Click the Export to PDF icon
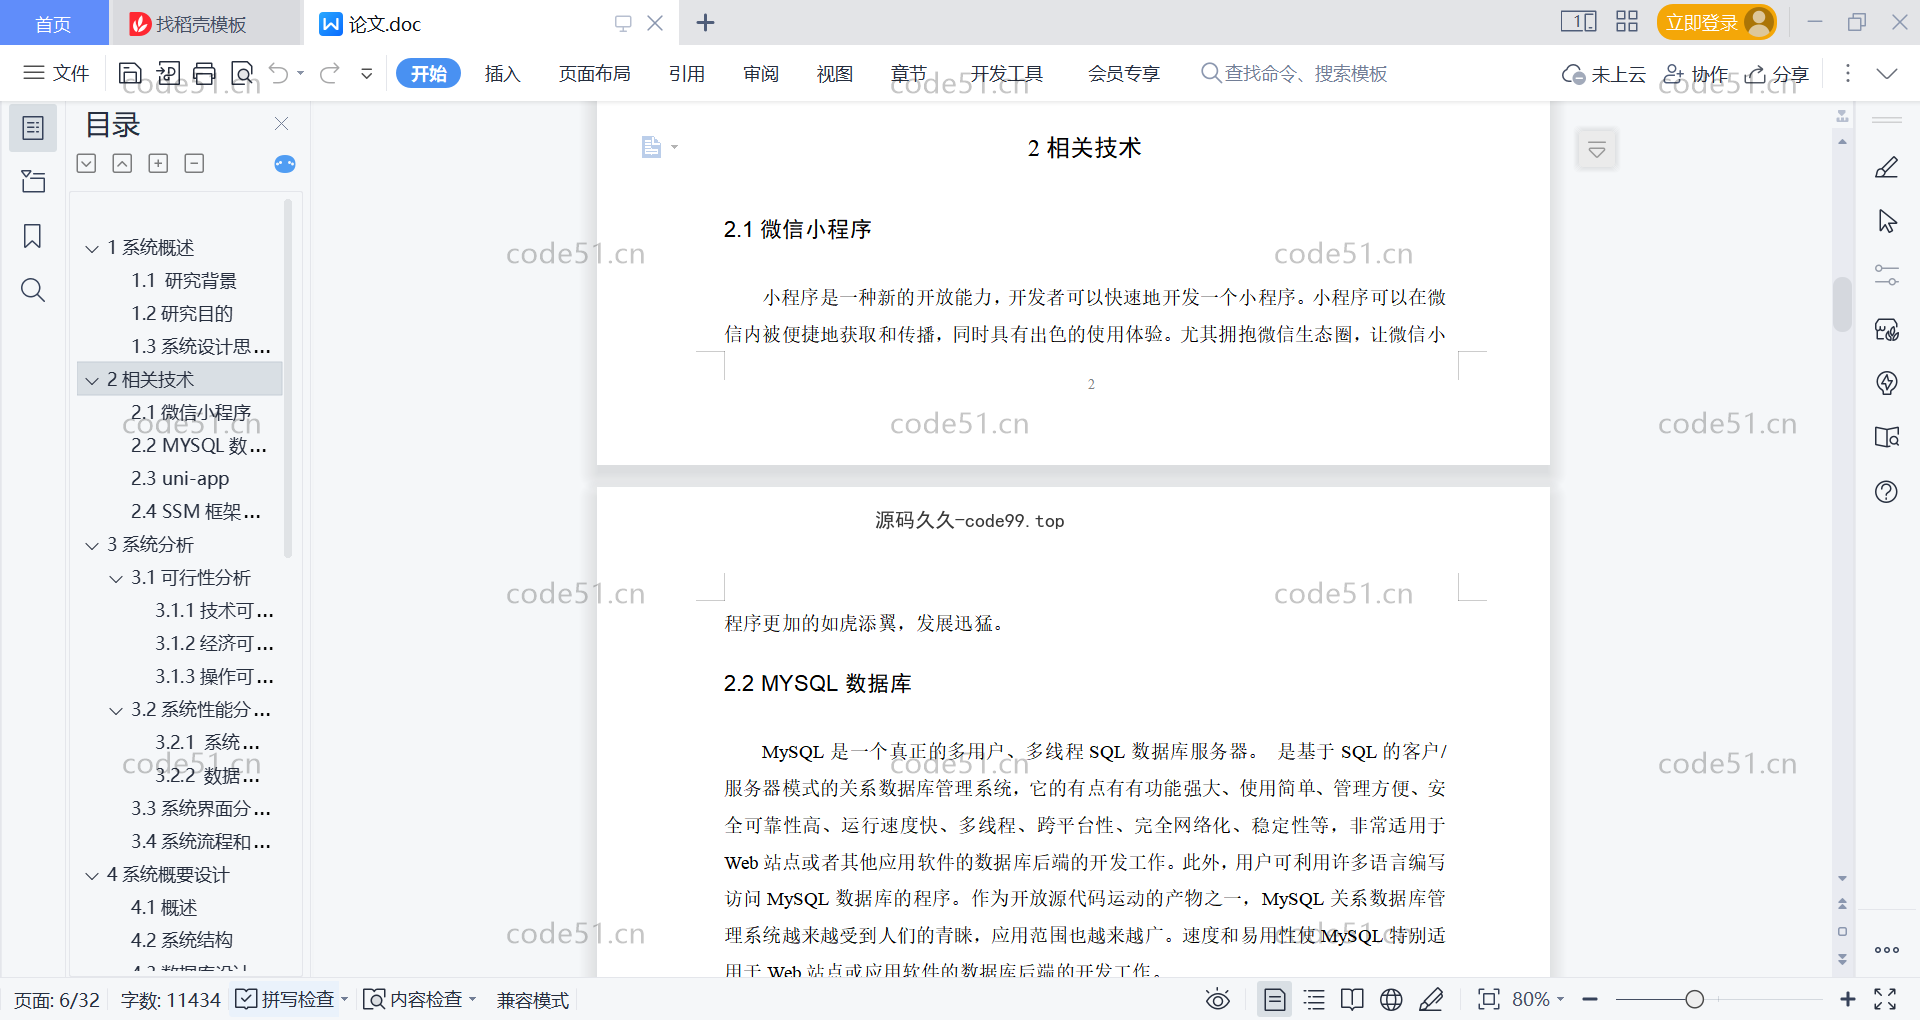1920x1020 pixels. coord(168,73)
